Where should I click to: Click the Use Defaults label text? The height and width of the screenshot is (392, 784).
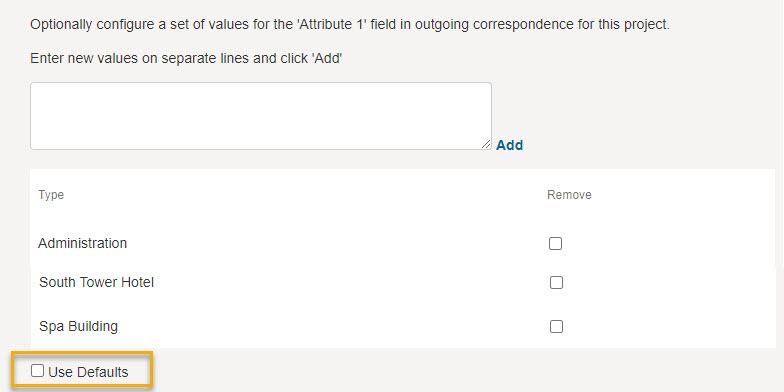click(88, 372)
